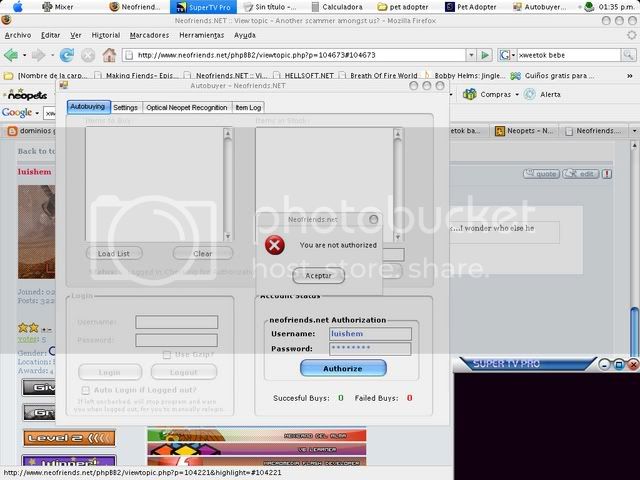Enable the Use Gzip checkbox
The image size is (640, 480).
(168, 355)
